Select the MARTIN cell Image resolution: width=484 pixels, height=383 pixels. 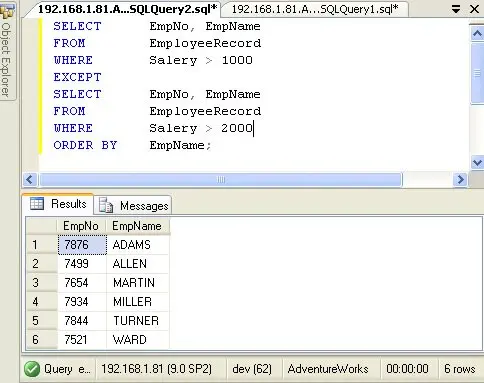(138, 283)
